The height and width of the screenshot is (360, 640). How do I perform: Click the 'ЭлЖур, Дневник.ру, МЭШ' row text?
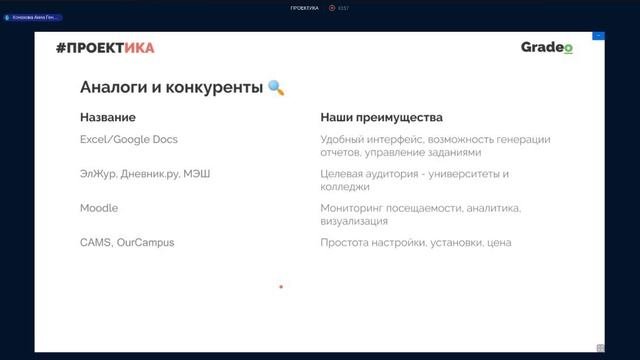coord(145,174)
